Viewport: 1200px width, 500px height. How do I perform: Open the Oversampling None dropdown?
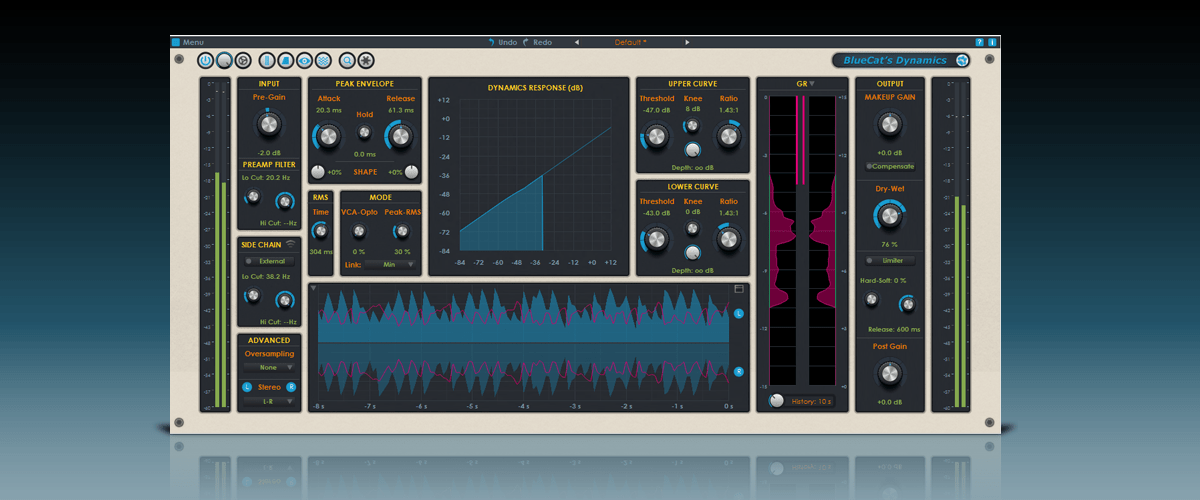point(268,367)
